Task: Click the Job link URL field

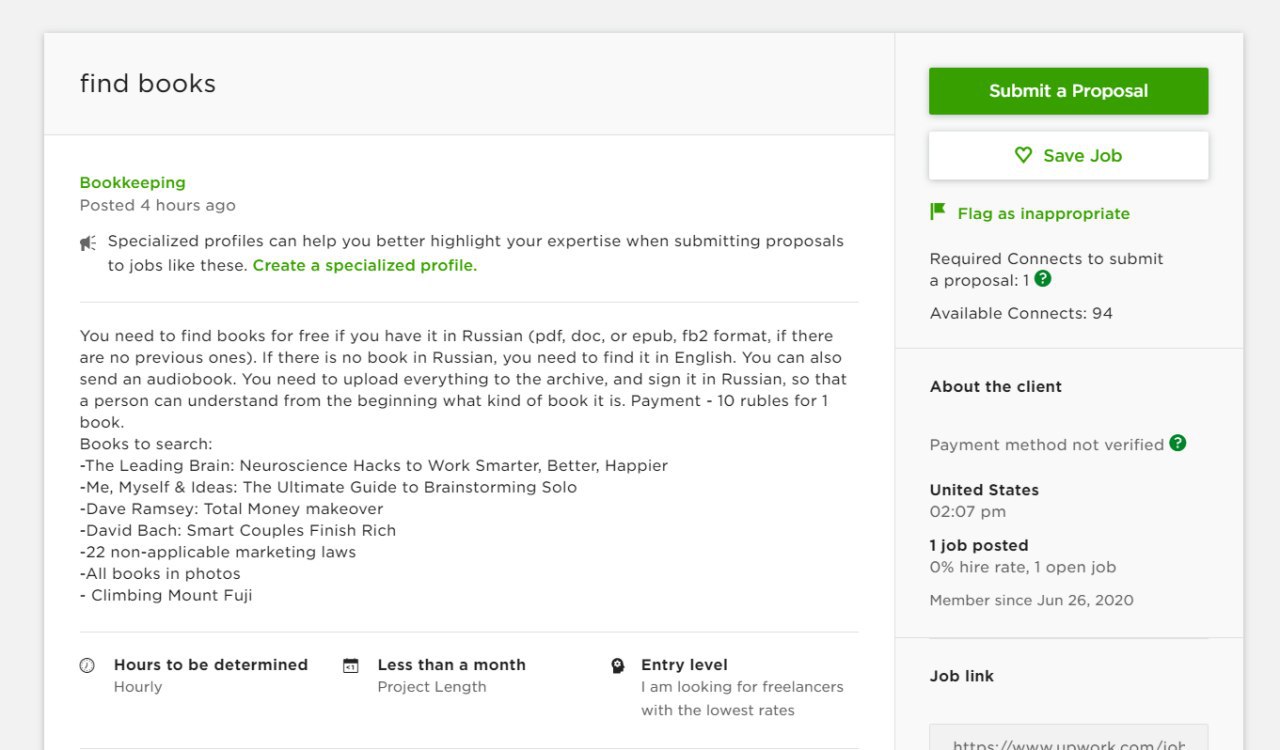Action: (x=1068, y=737)
